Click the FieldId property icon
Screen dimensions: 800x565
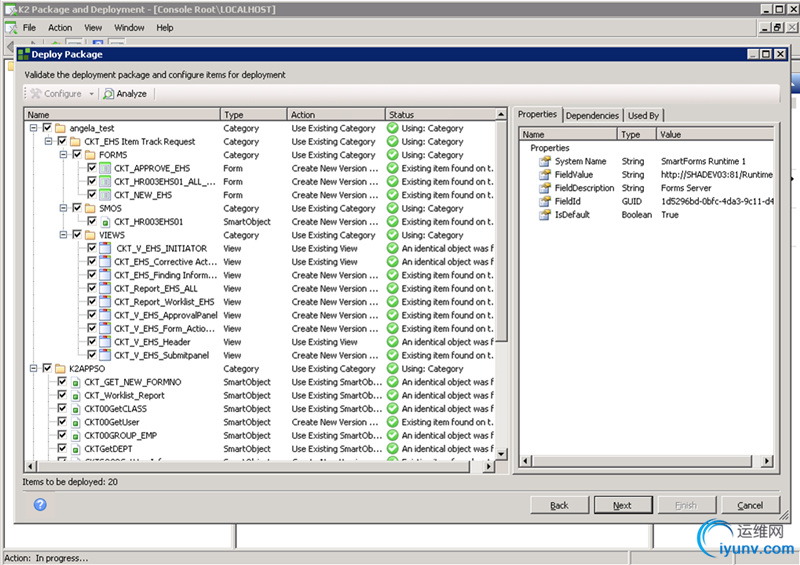pos(545,201)
